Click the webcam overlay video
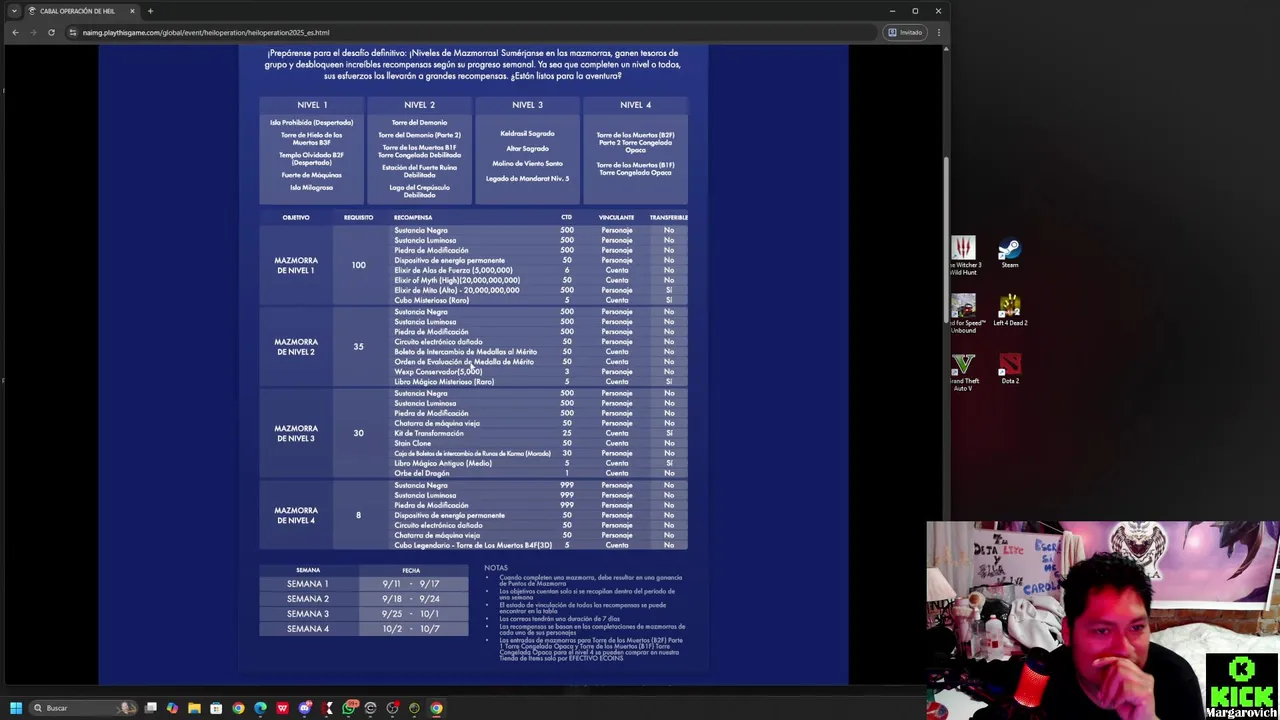 [1102, 620]
